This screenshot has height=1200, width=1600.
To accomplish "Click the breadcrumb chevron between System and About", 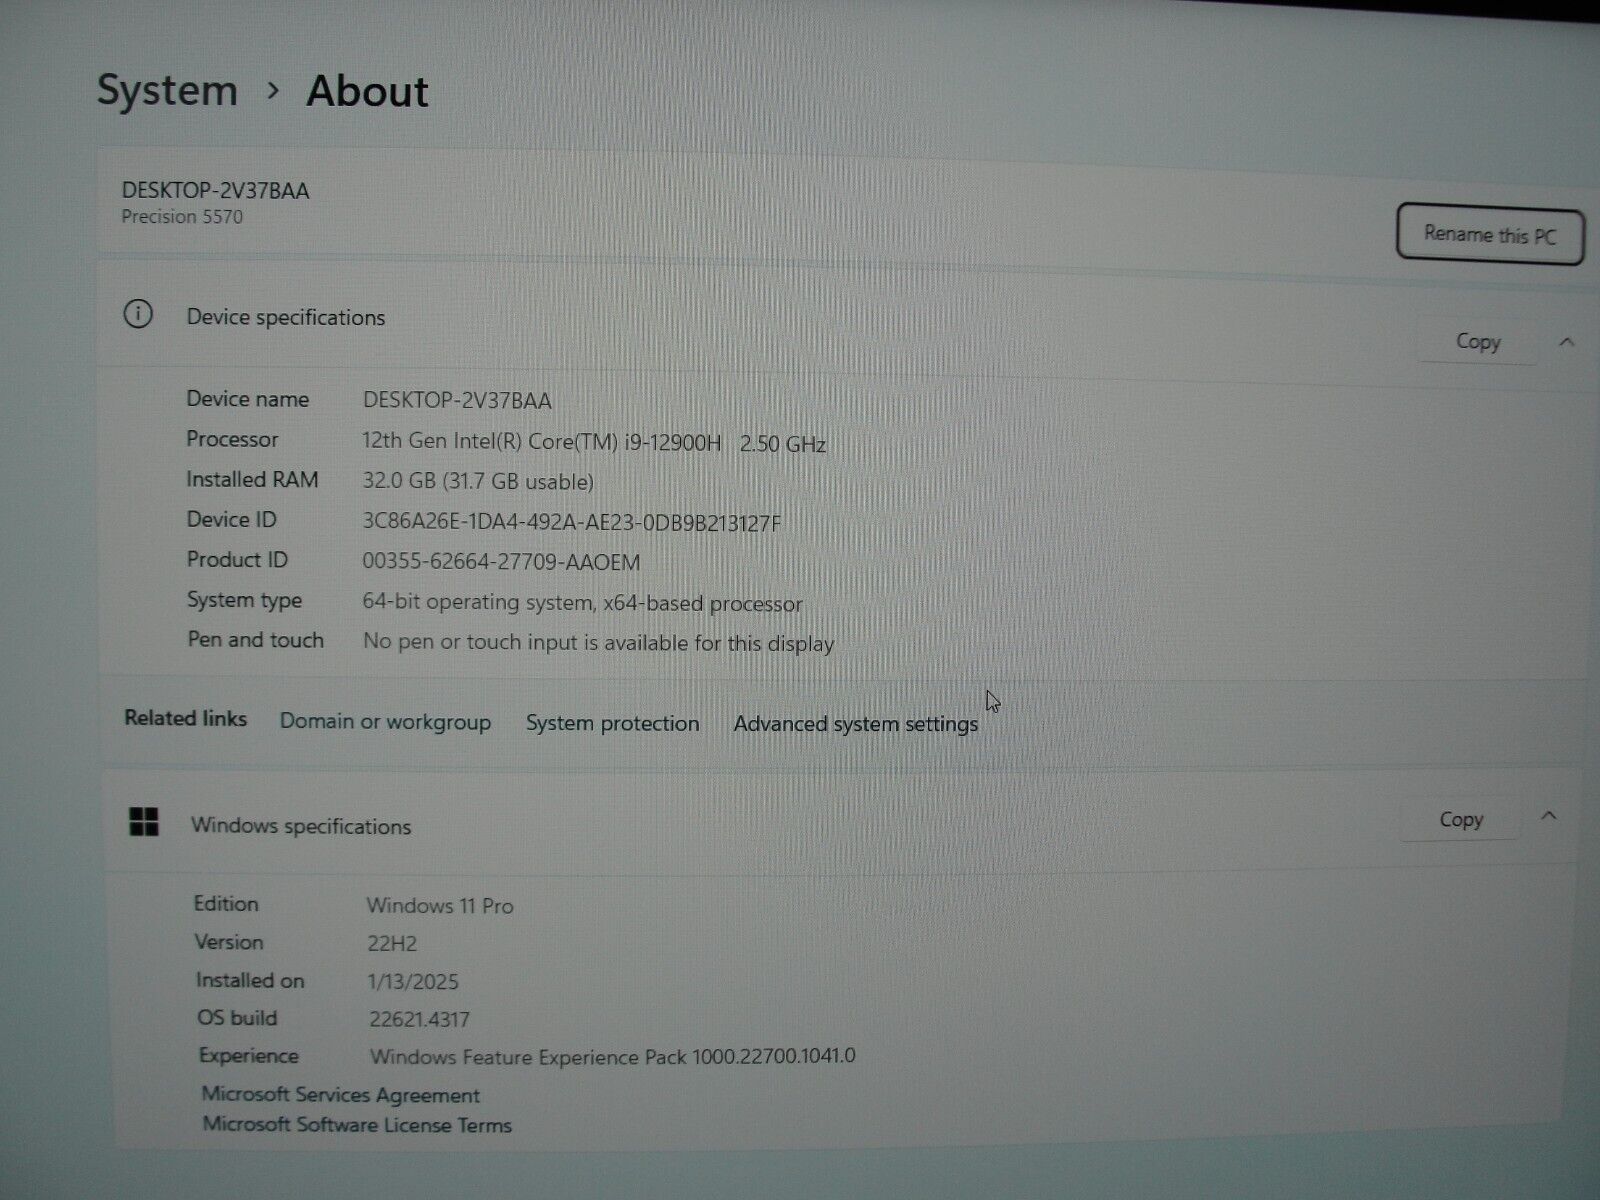I will tap(273, 91).
